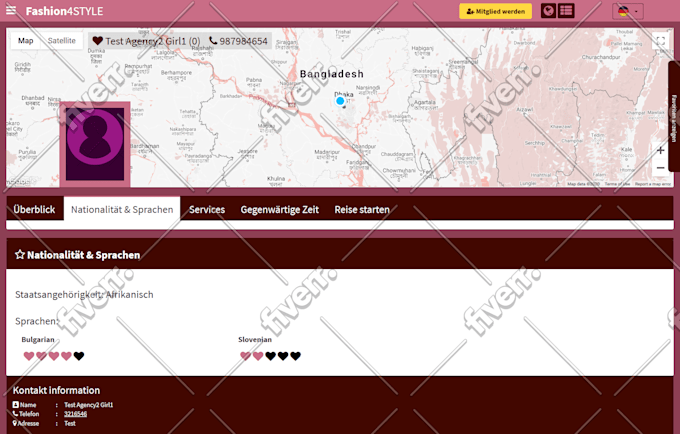Screen dimensions: 680x434
Task: Click the telephone link 3216546
Action: [75, 414]
